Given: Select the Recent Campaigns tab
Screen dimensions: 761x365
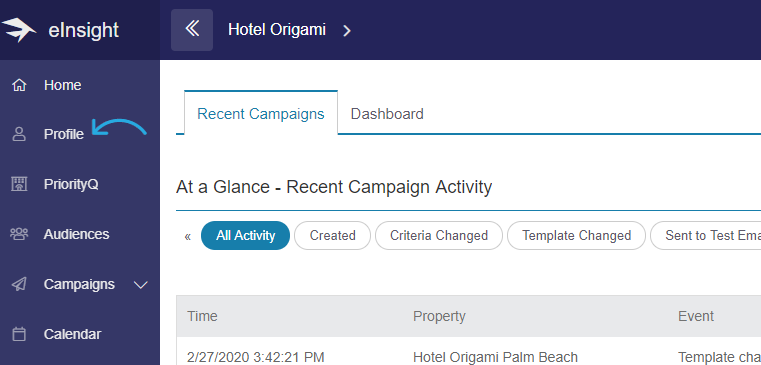Looking at the screenshot, I should coord(261,114).
